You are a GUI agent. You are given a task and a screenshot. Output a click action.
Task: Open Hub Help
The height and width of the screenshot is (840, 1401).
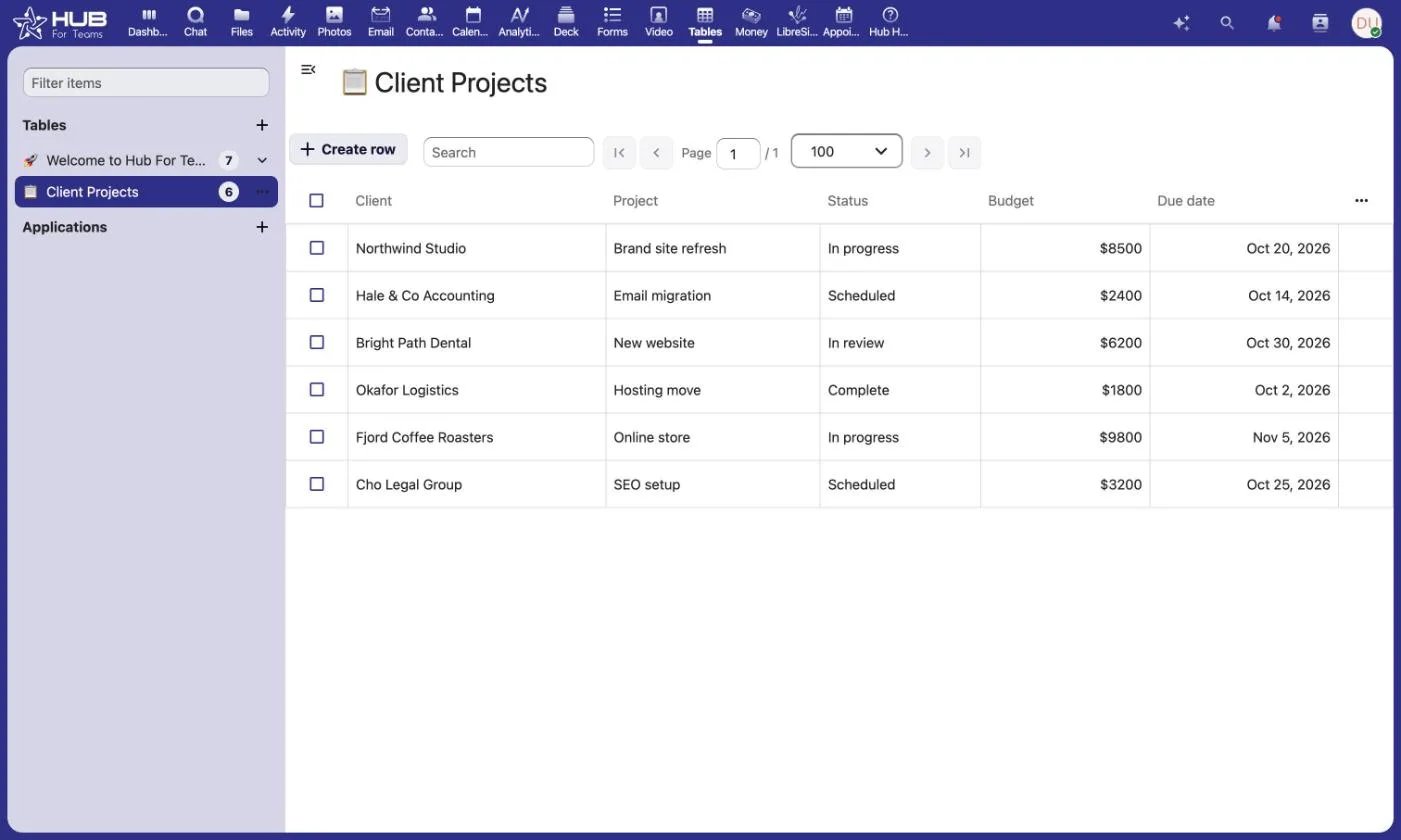click(x=889, y=22)
